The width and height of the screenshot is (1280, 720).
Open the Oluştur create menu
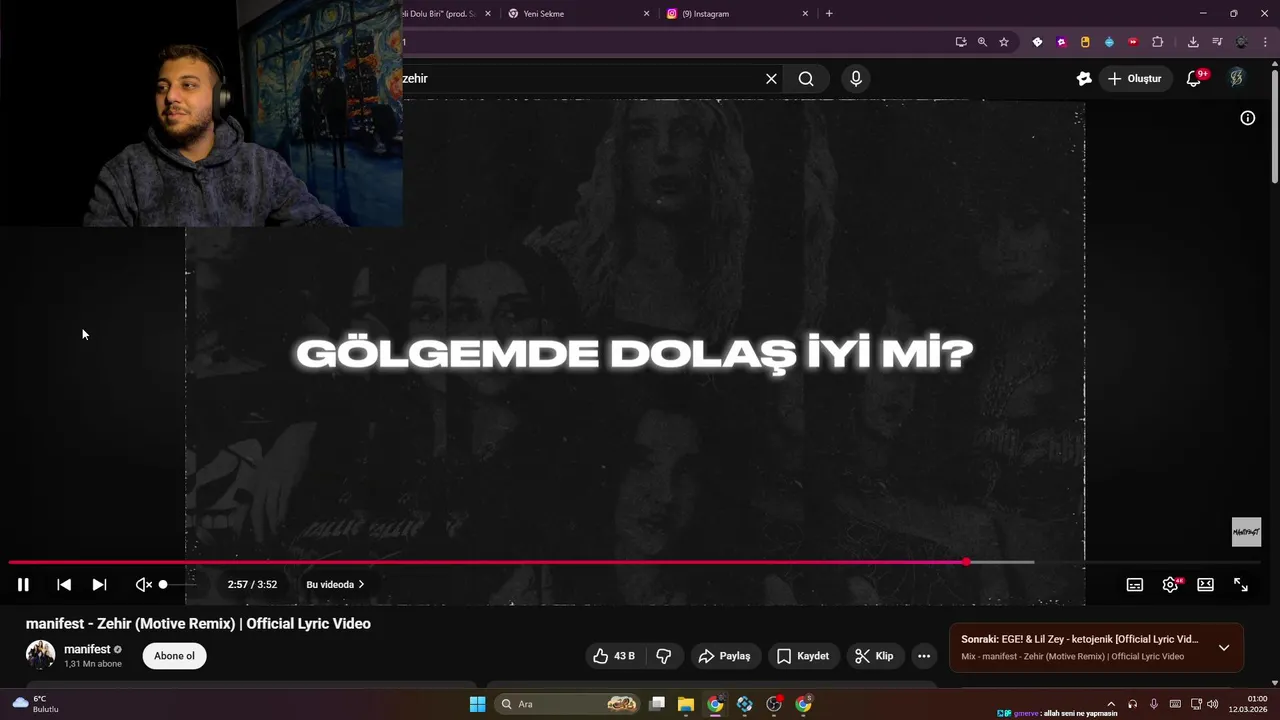(1135, 79)
